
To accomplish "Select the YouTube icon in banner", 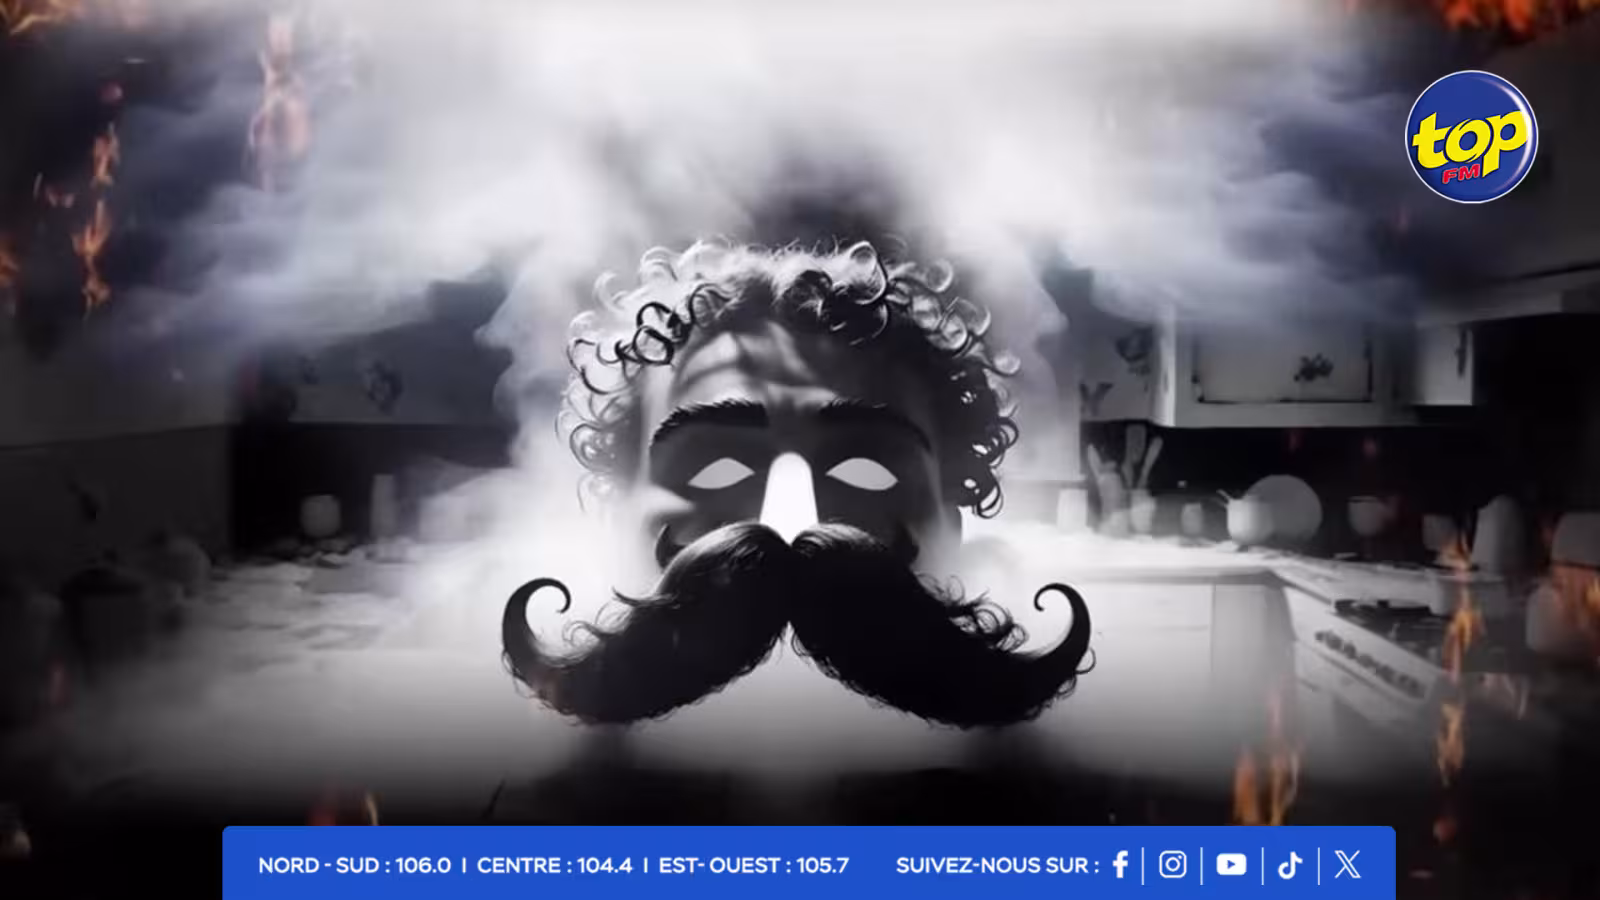I will point(1231,864).
